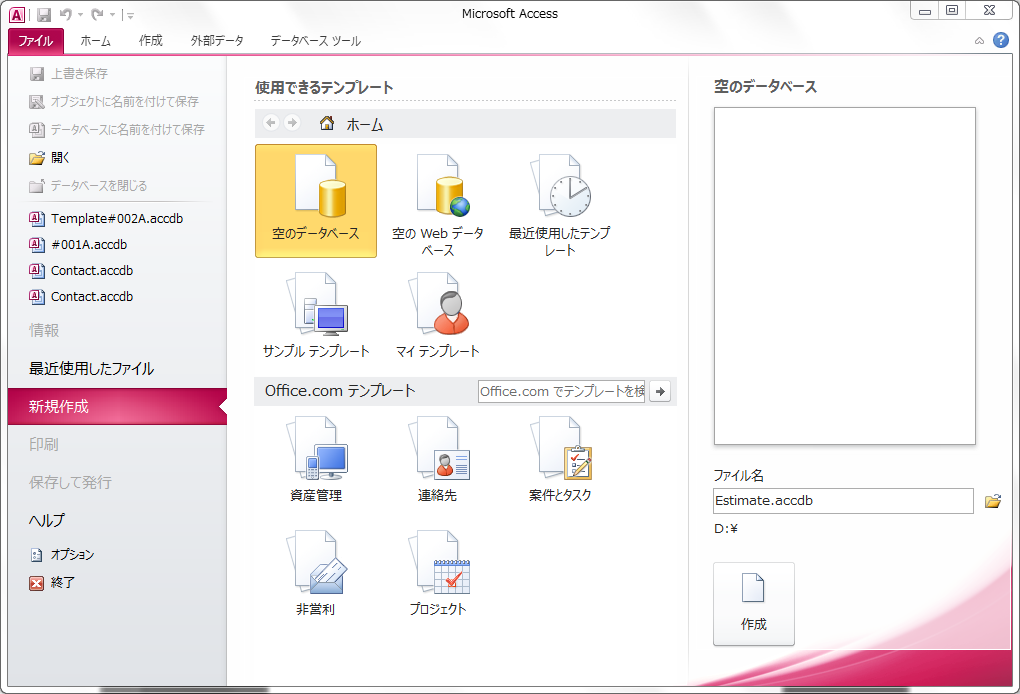
Task: Click the 作成 button to create database
Action: point(753,604)
